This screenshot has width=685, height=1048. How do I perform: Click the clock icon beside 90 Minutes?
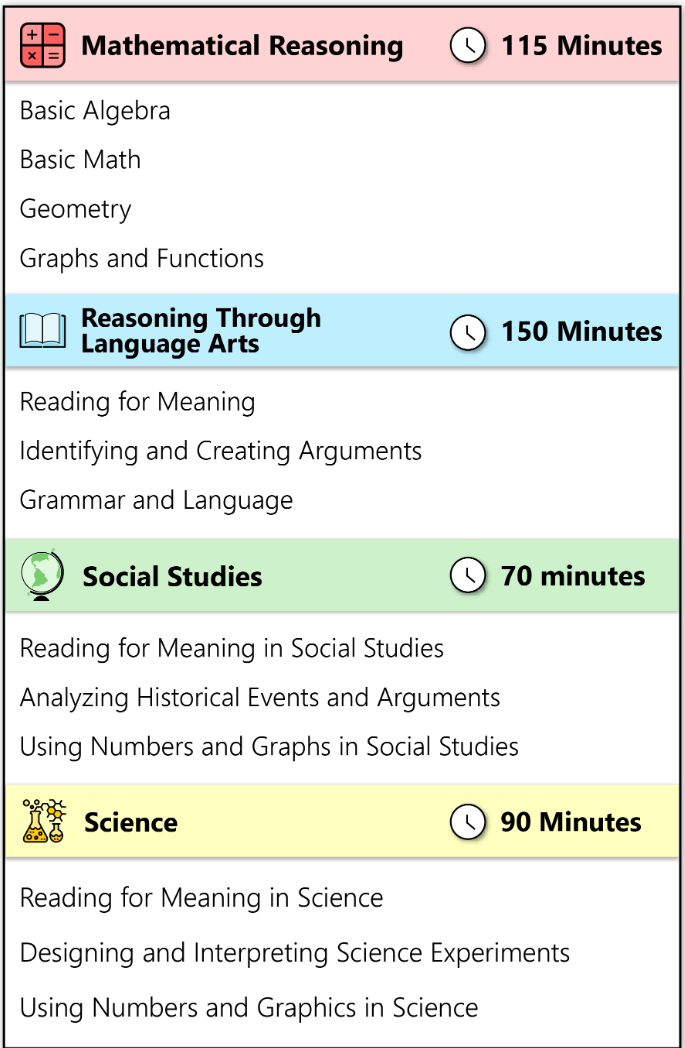pos(468,822)
